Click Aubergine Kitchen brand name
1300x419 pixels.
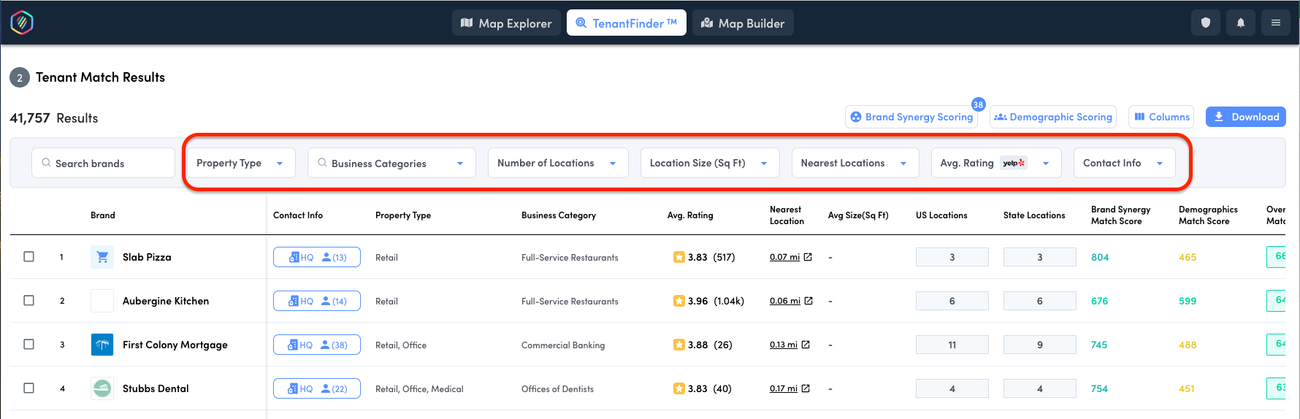pos(166,301)
